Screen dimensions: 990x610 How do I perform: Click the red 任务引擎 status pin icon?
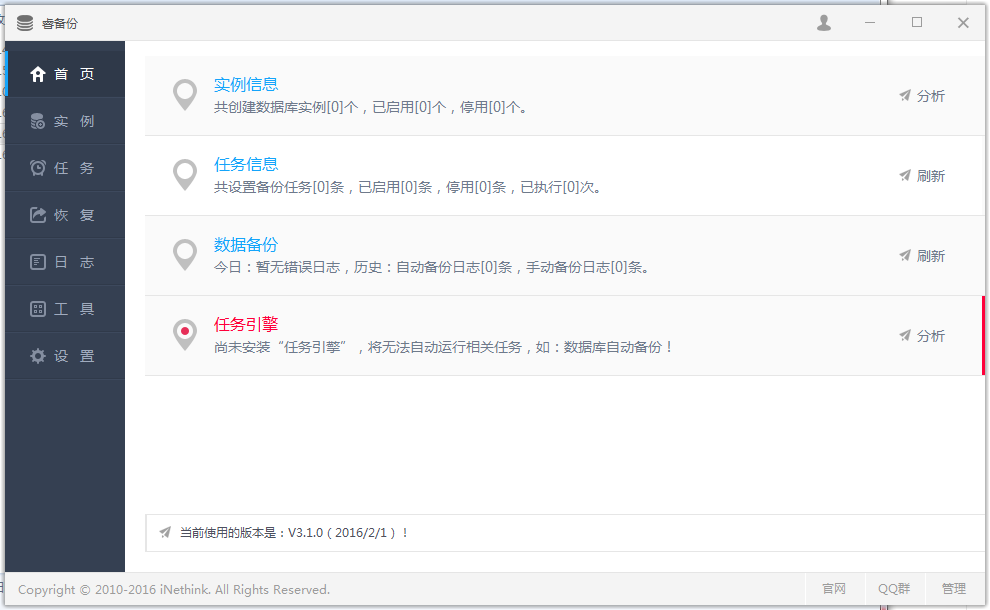tap(185, 331)
